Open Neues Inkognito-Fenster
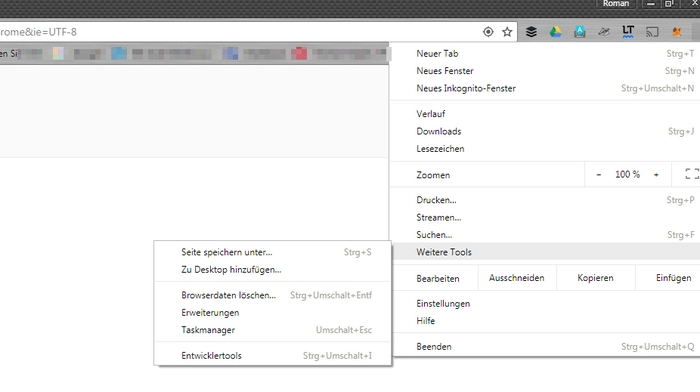Viewport: 700px width, 392px height. [x=545, y=88]
